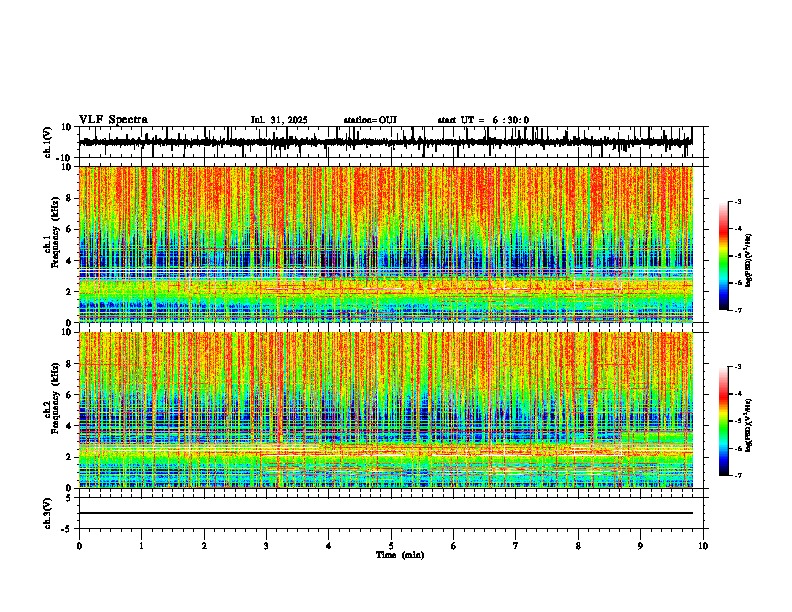
Task: Click time axis tick label "9"
Action: (x=640, y=546)
